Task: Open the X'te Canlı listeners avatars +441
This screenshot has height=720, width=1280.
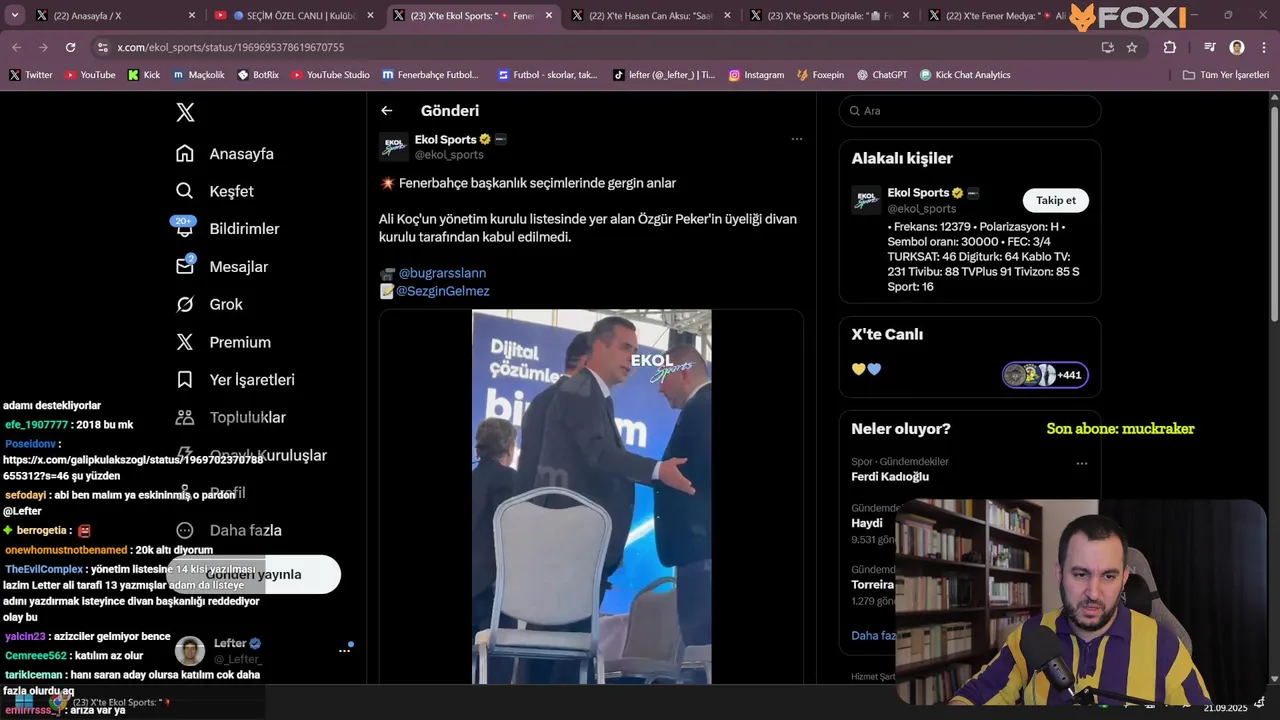Action: 1045,375
